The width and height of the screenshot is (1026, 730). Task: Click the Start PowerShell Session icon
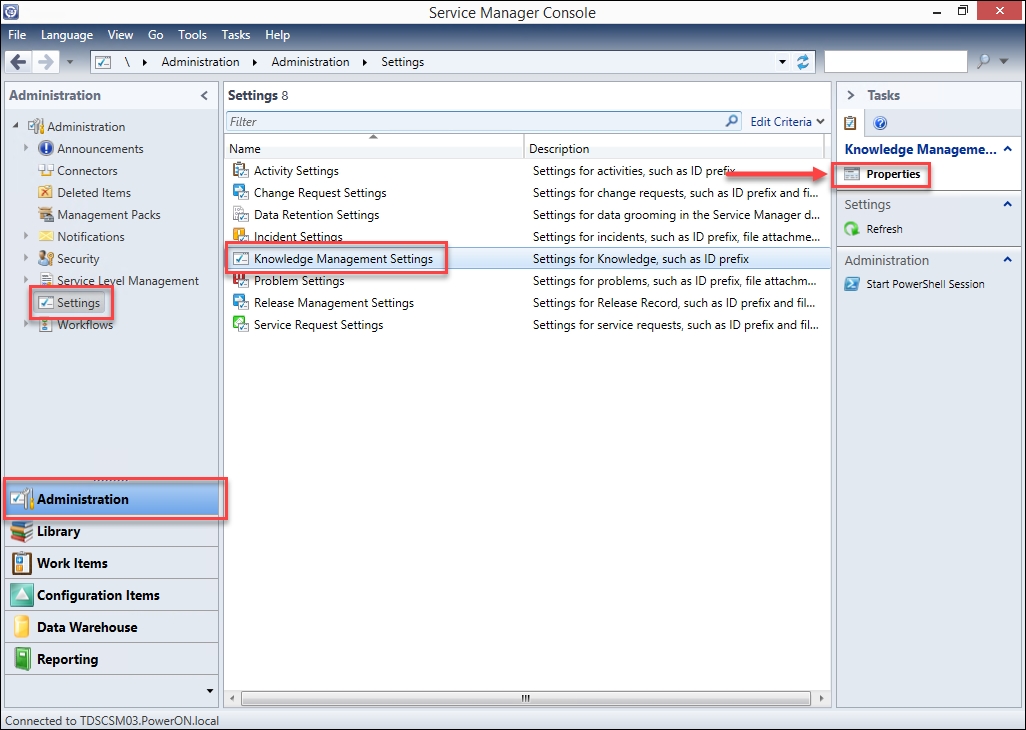click(851, 284)
